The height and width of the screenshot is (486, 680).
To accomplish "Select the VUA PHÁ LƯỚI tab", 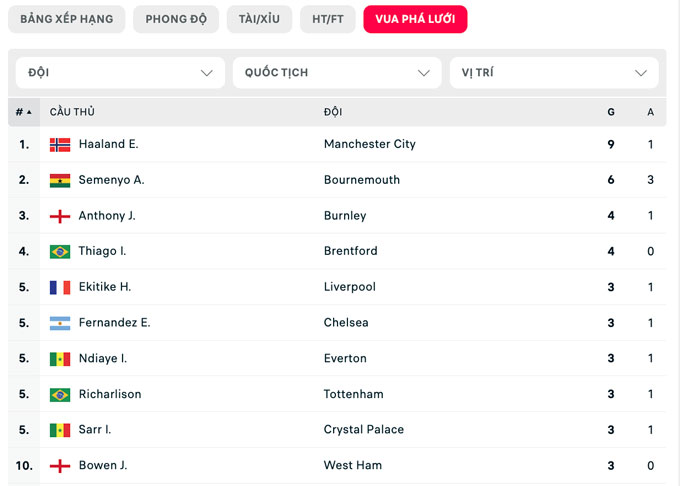I will point(415,19).
